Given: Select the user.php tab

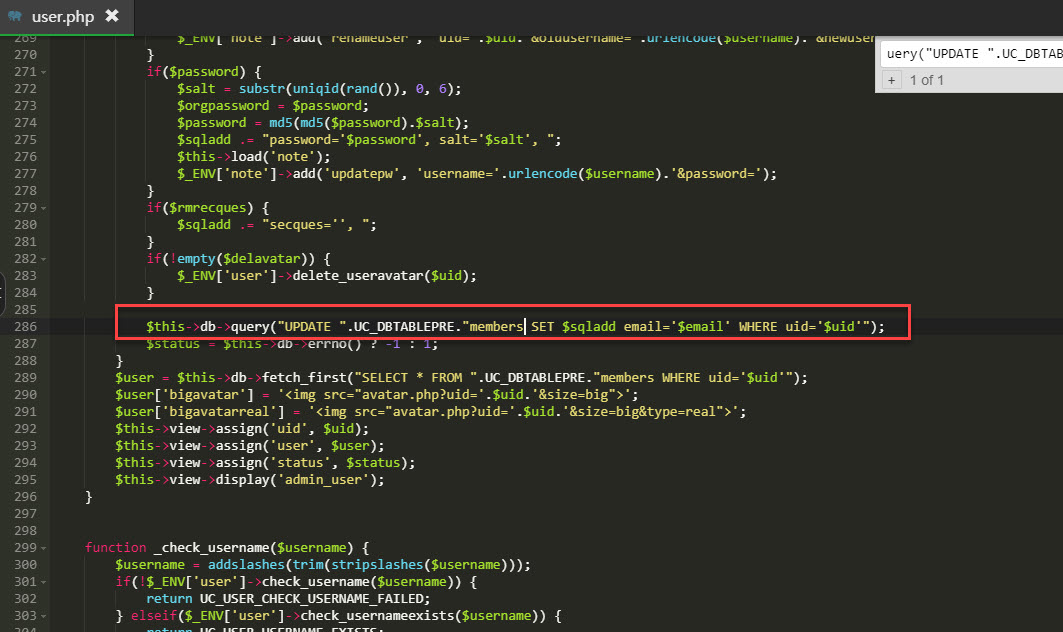Looking at the screenshot, I should click(62, 17).
